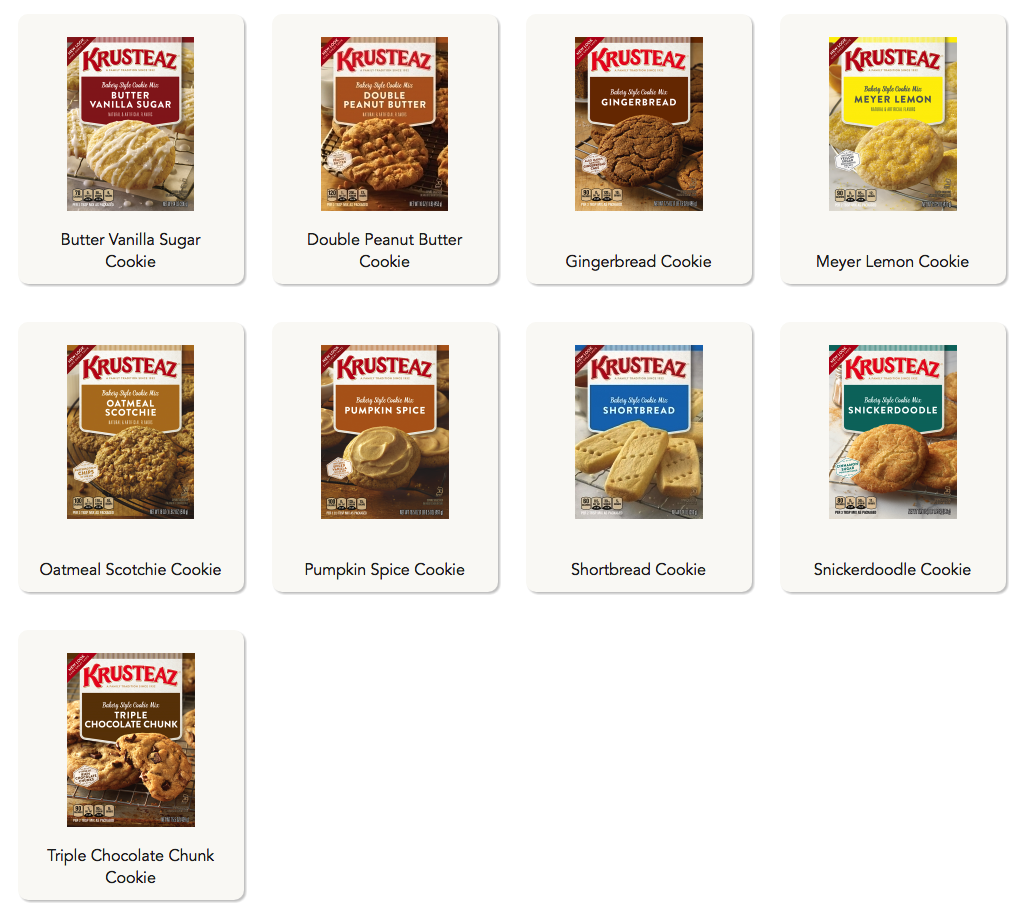Select the Double Peanut Butter Cookie box image
Image resolution: width=1035 pixels, height=917 pixels.
coord(384,124)
